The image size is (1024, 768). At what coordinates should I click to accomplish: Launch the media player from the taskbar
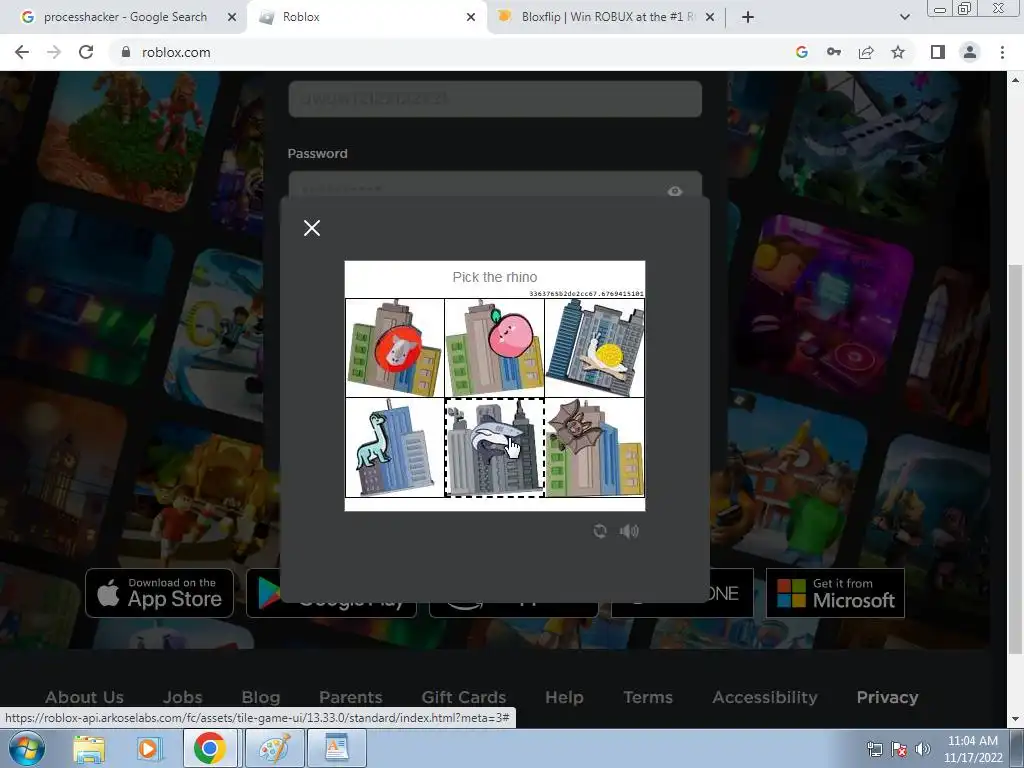pyautogui.click(x=148, y=748)
